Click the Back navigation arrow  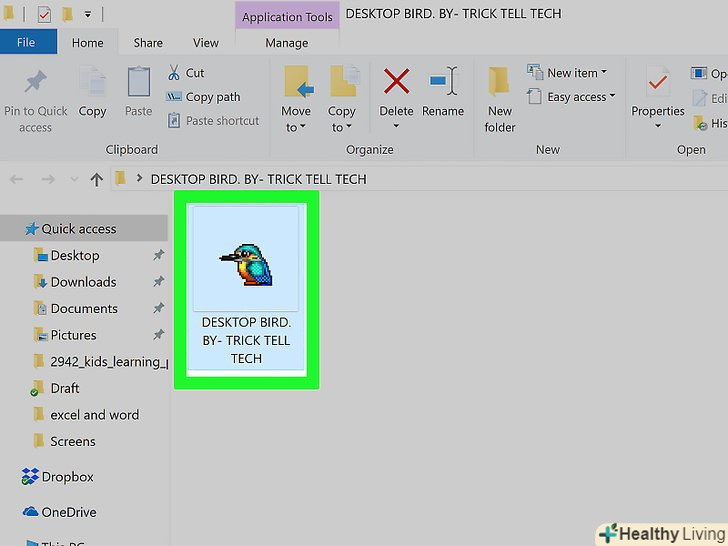[x=17, y=179]
